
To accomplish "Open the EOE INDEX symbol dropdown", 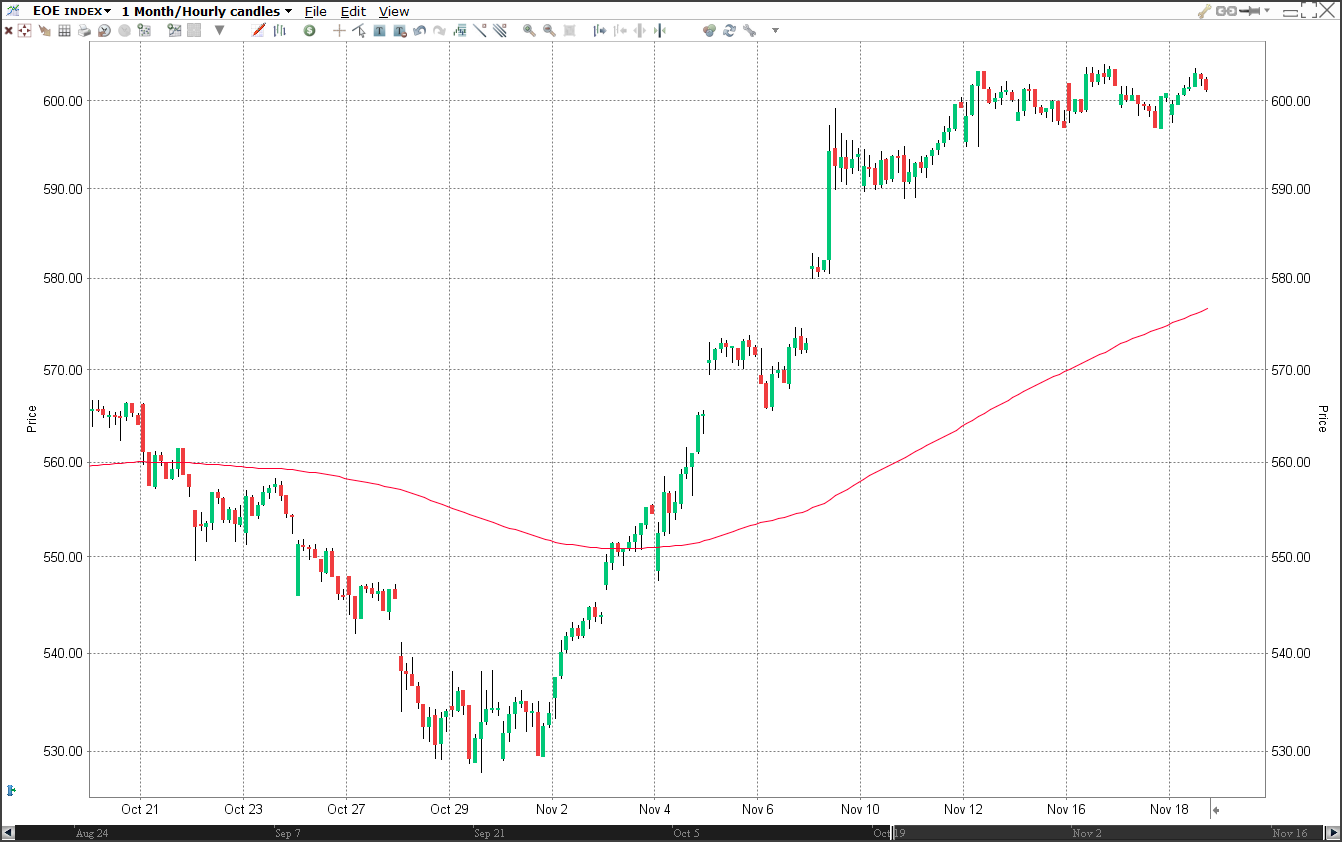I will (71, 11).
